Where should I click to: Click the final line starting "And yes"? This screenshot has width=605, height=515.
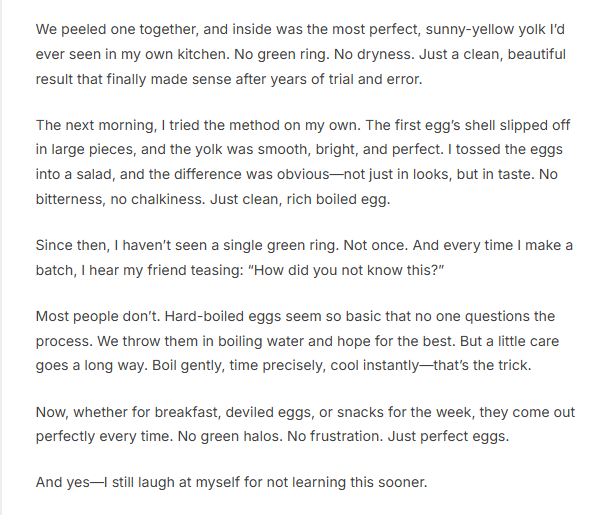point(231,483)
